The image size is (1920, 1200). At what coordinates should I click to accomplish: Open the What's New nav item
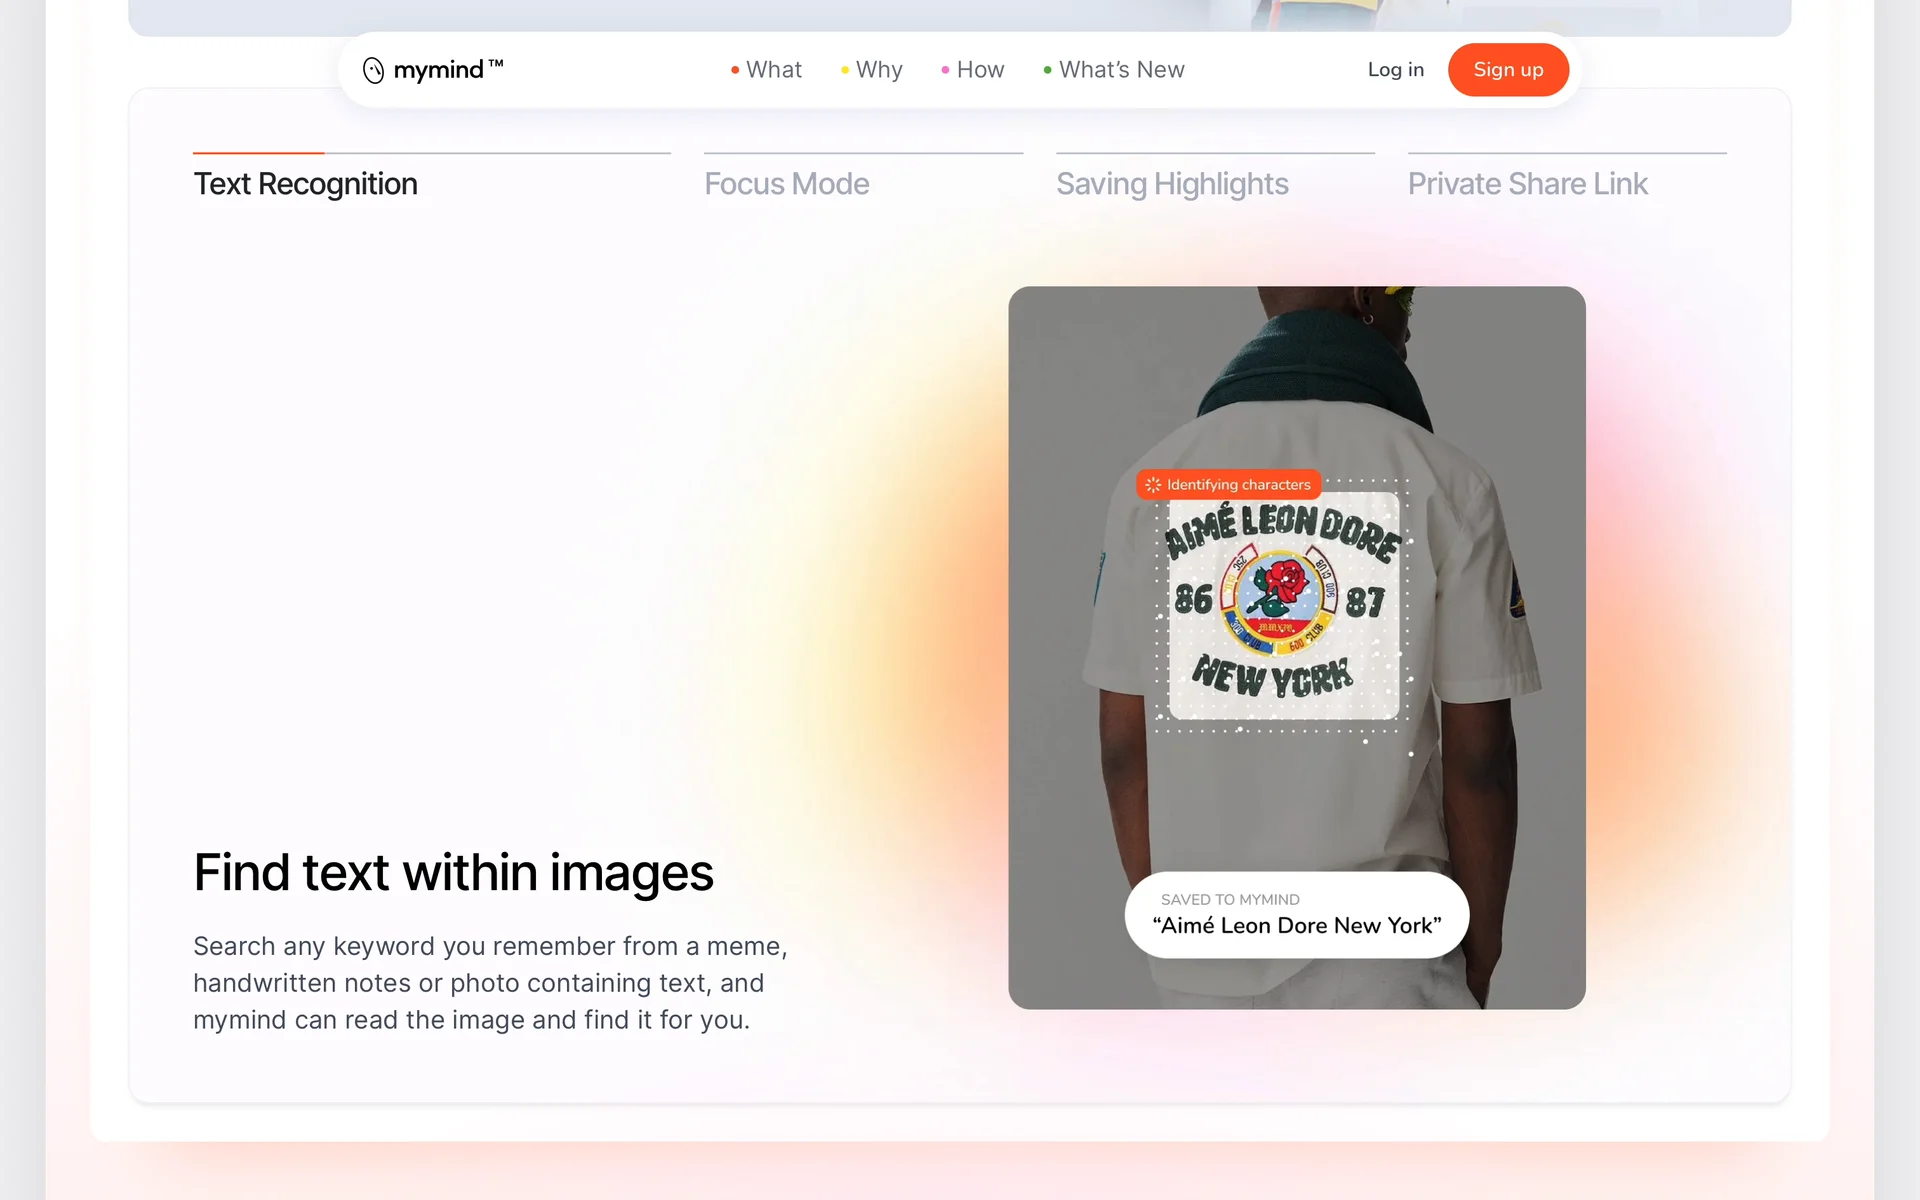[x=1121, y=70]
